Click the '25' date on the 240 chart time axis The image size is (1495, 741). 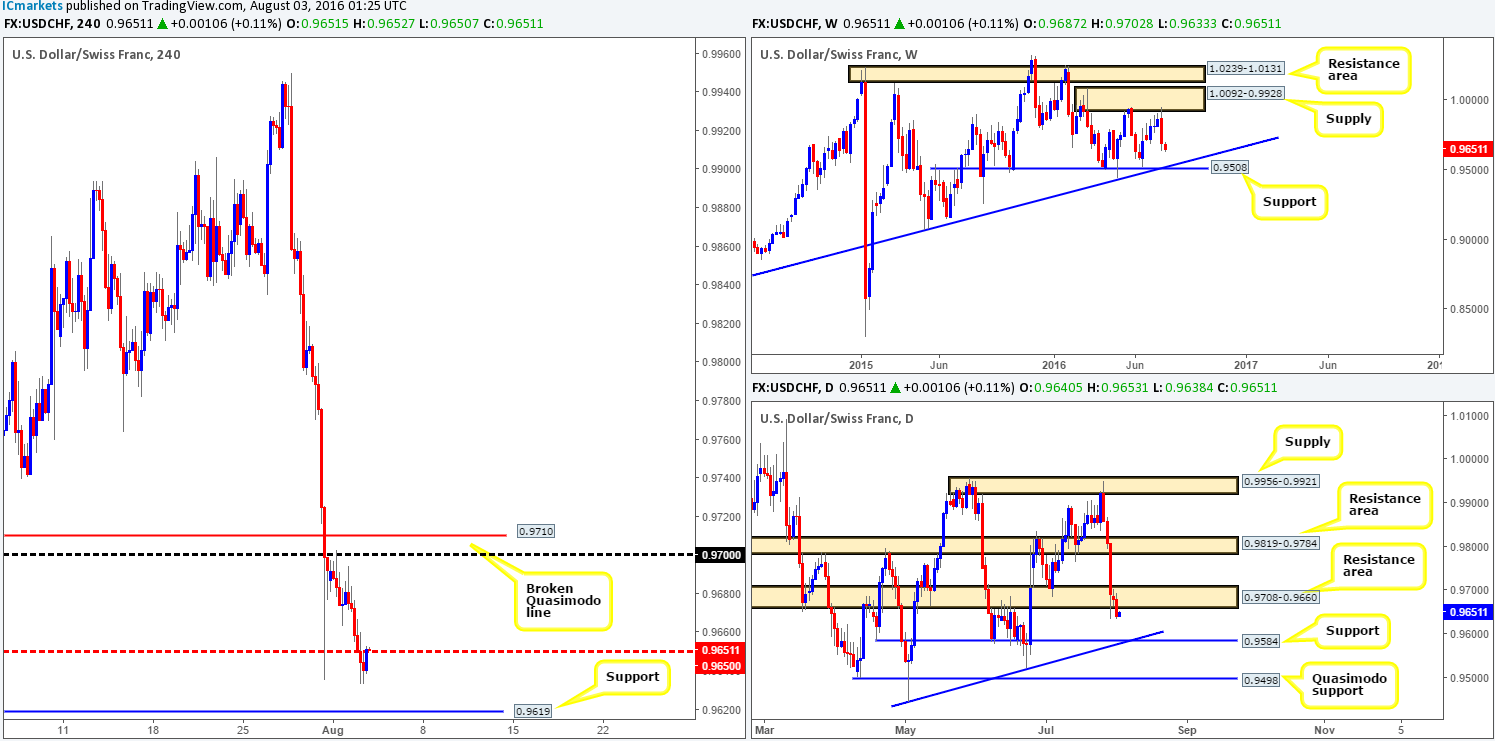[242, 729]
